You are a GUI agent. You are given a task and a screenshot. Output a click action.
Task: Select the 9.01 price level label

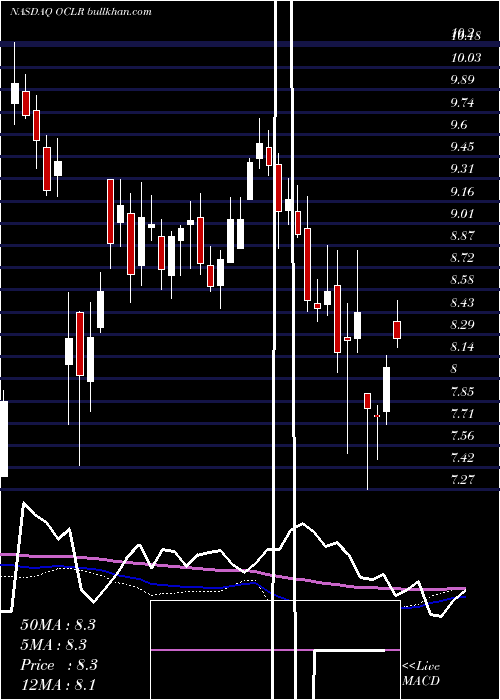pyautogui.click(x=462, y=214)
